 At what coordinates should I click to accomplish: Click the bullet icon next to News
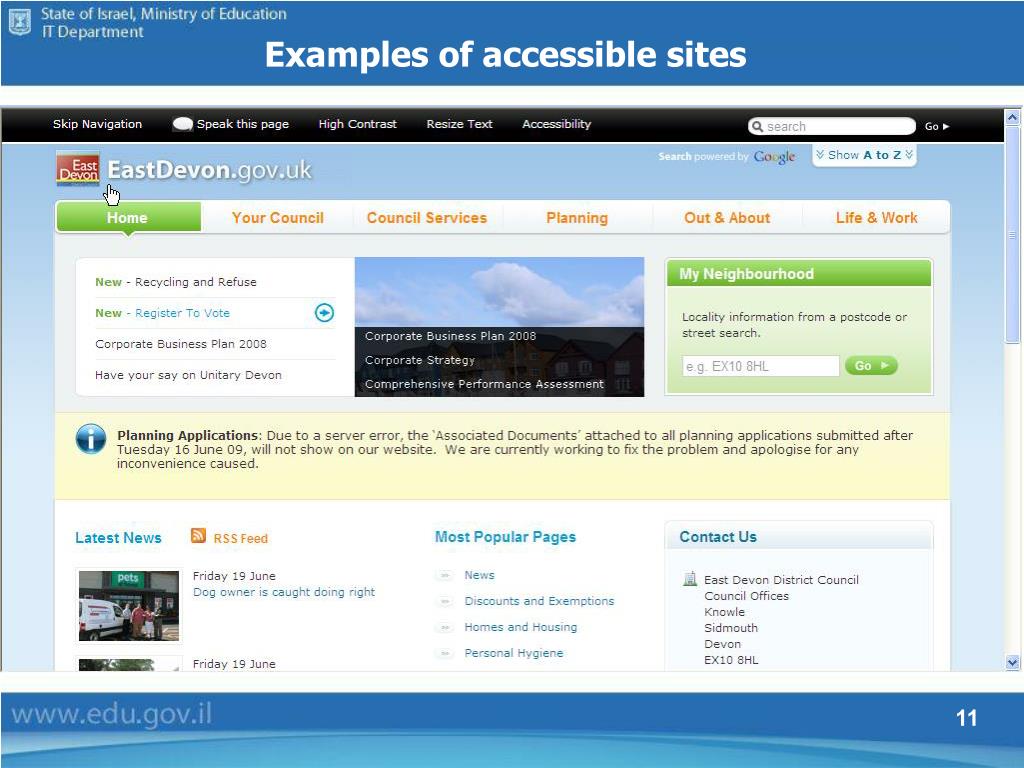point(445,575)
